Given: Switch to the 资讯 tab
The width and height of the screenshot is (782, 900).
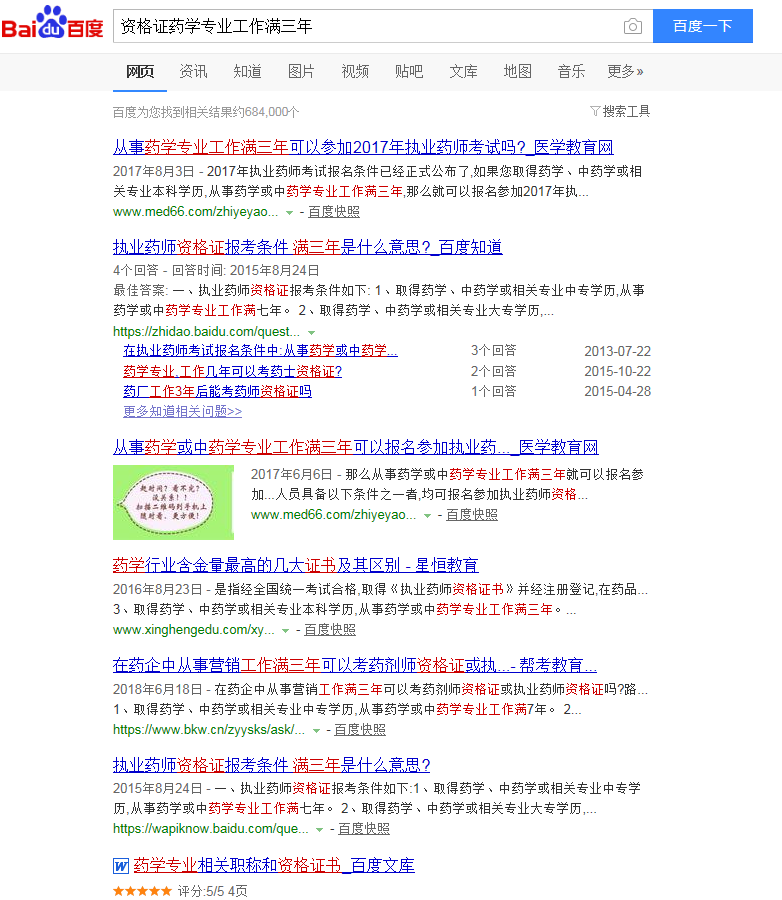Looking at the screenshot, I should click(193, 72).
